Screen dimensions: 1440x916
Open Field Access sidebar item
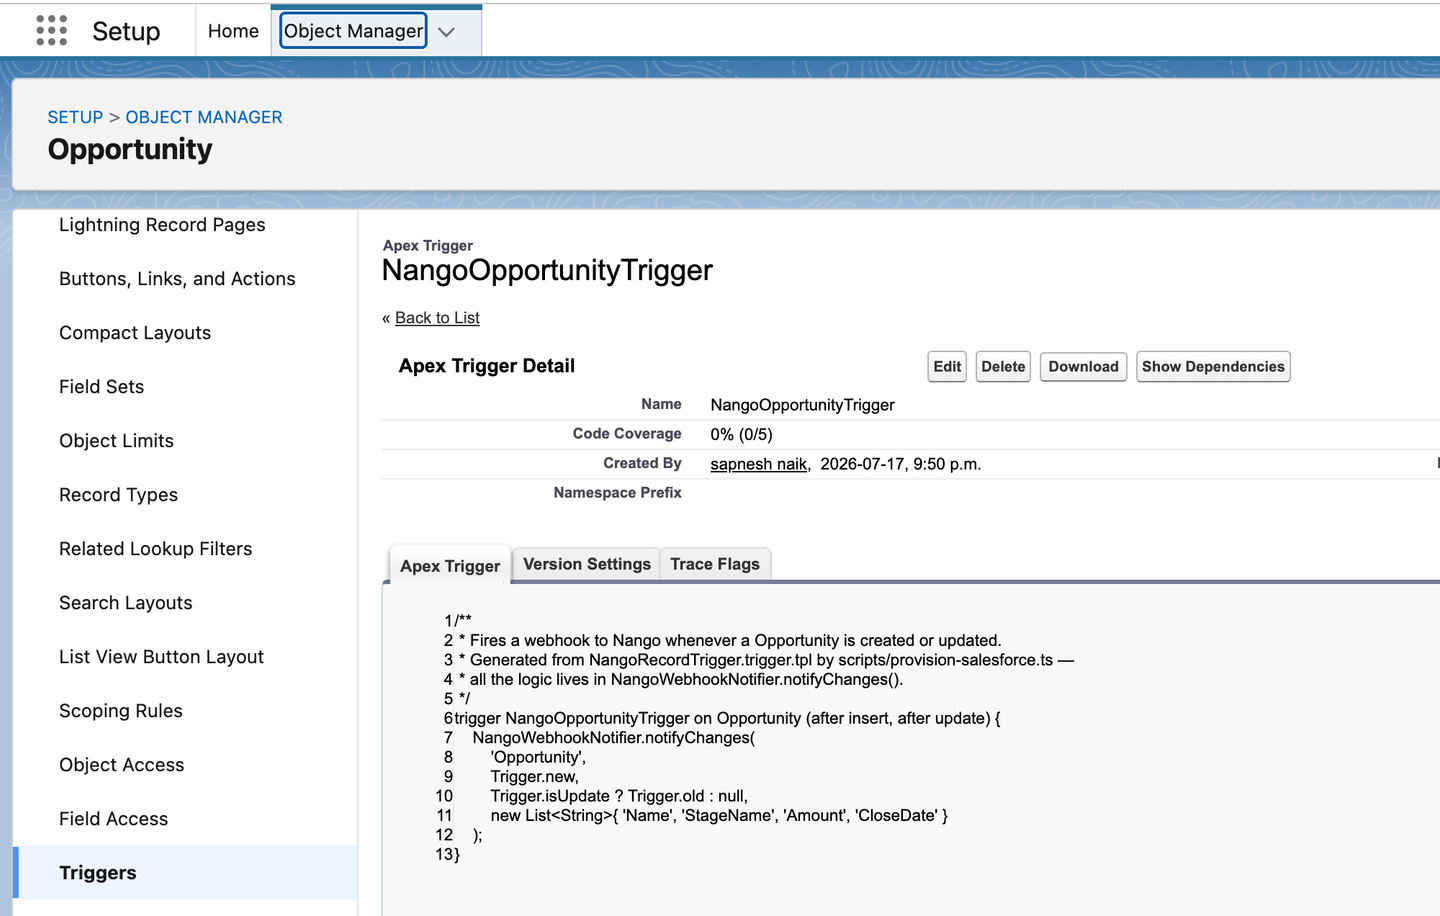[113, 819]
